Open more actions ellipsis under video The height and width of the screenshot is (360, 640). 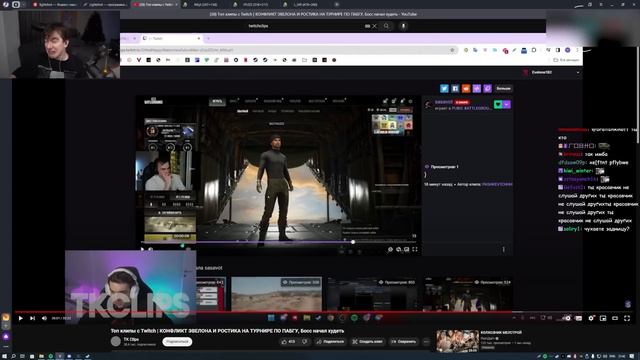426,342
